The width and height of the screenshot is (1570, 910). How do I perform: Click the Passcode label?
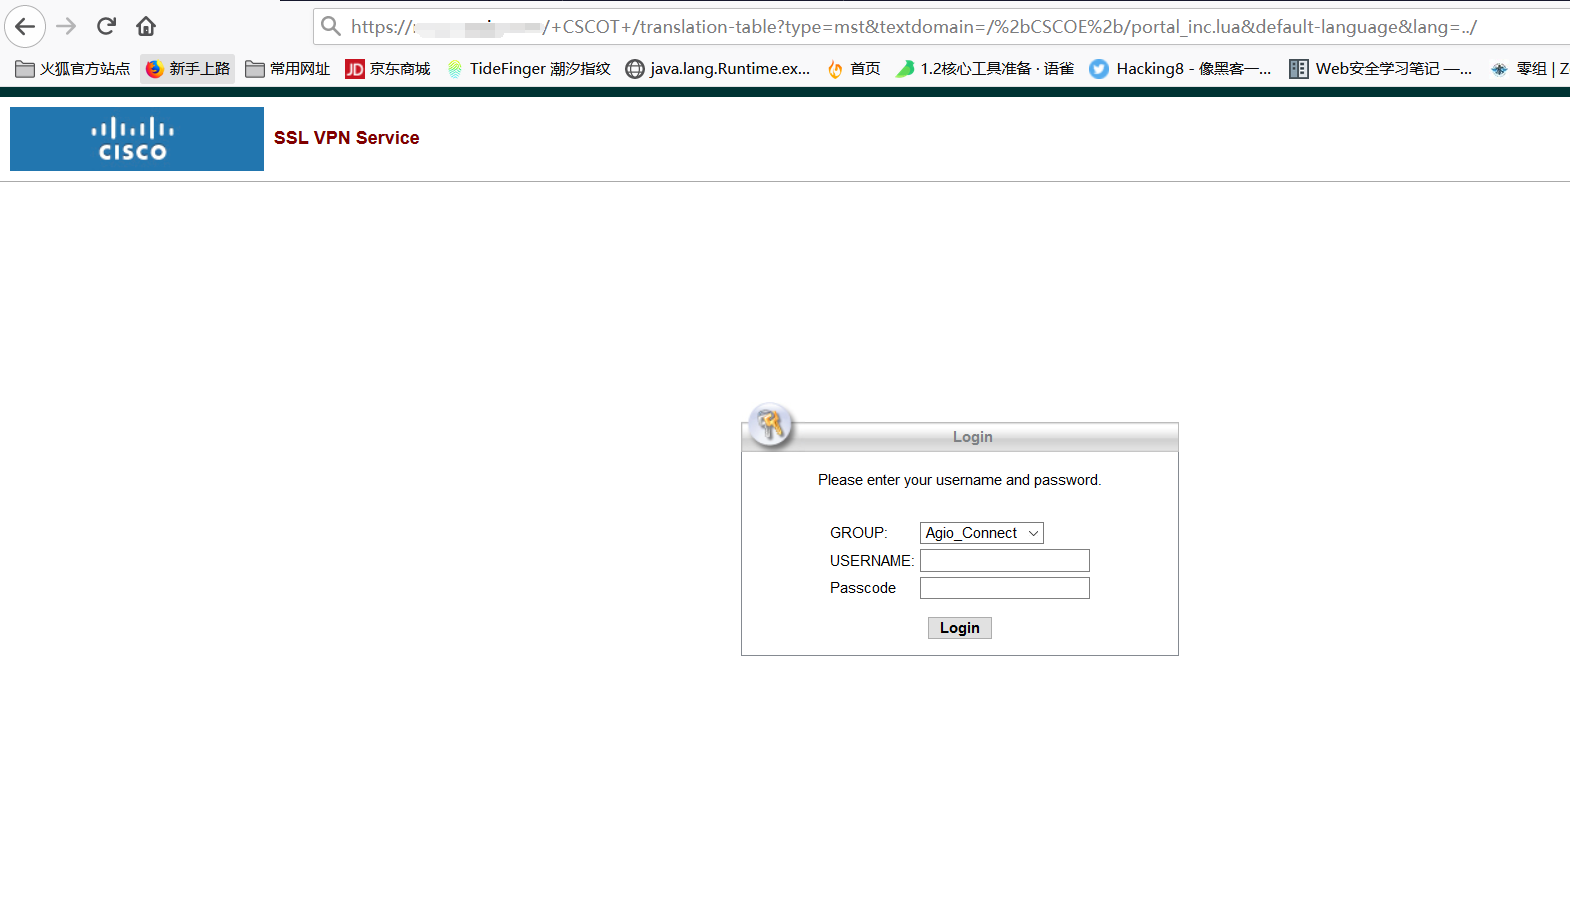tap(863, 588)
